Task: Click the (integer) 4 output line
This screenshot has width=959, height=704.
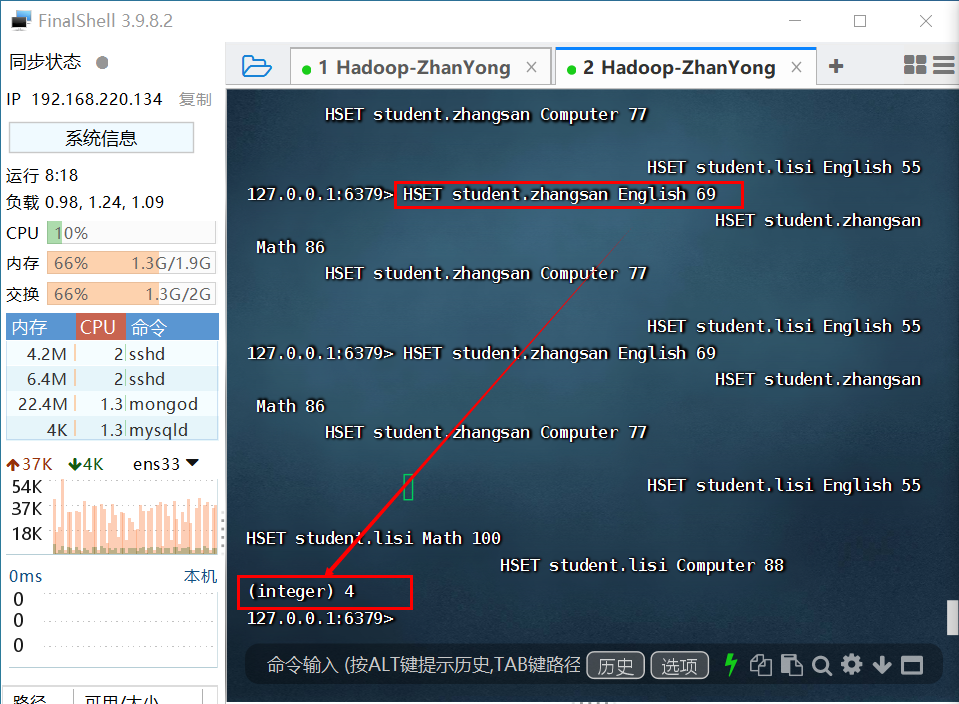Action: [301, 591]
